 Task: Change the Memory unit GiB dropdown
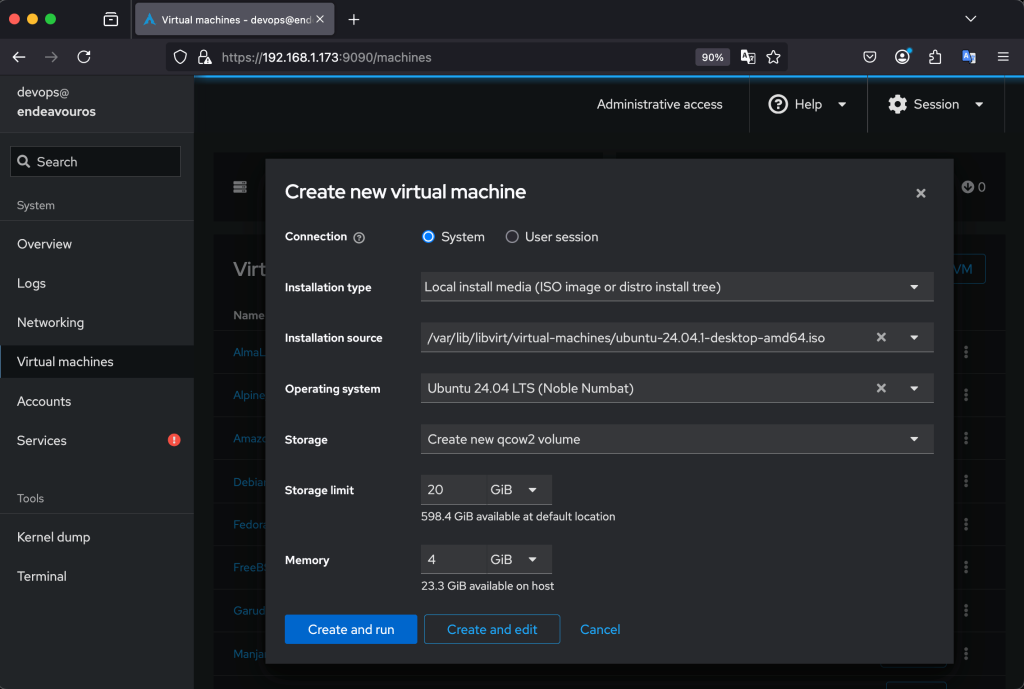517,560
